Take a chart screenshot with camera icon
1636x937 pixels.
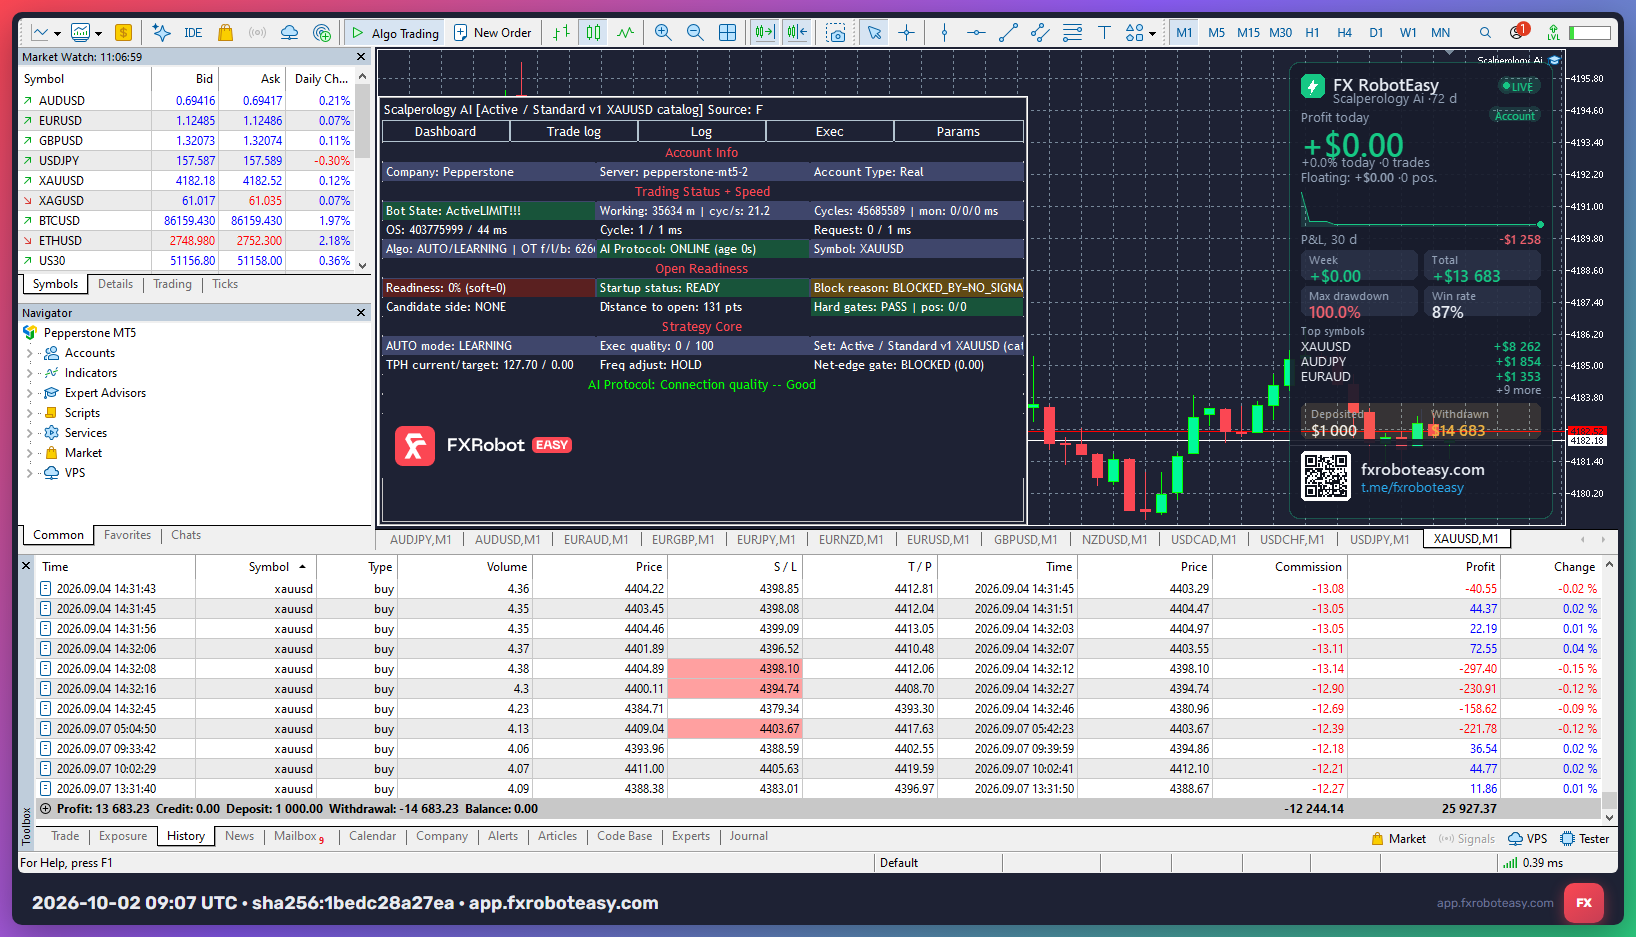pyautogui.click(x=837, y=33)
